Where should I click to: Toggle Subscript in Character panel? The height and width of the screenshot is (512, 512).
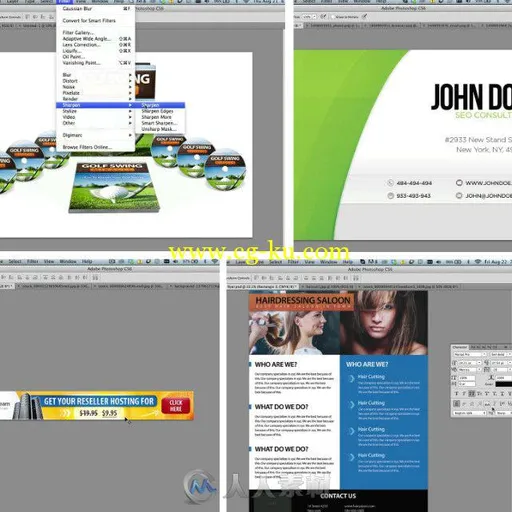pyautogui.click(x=494, y=393)
